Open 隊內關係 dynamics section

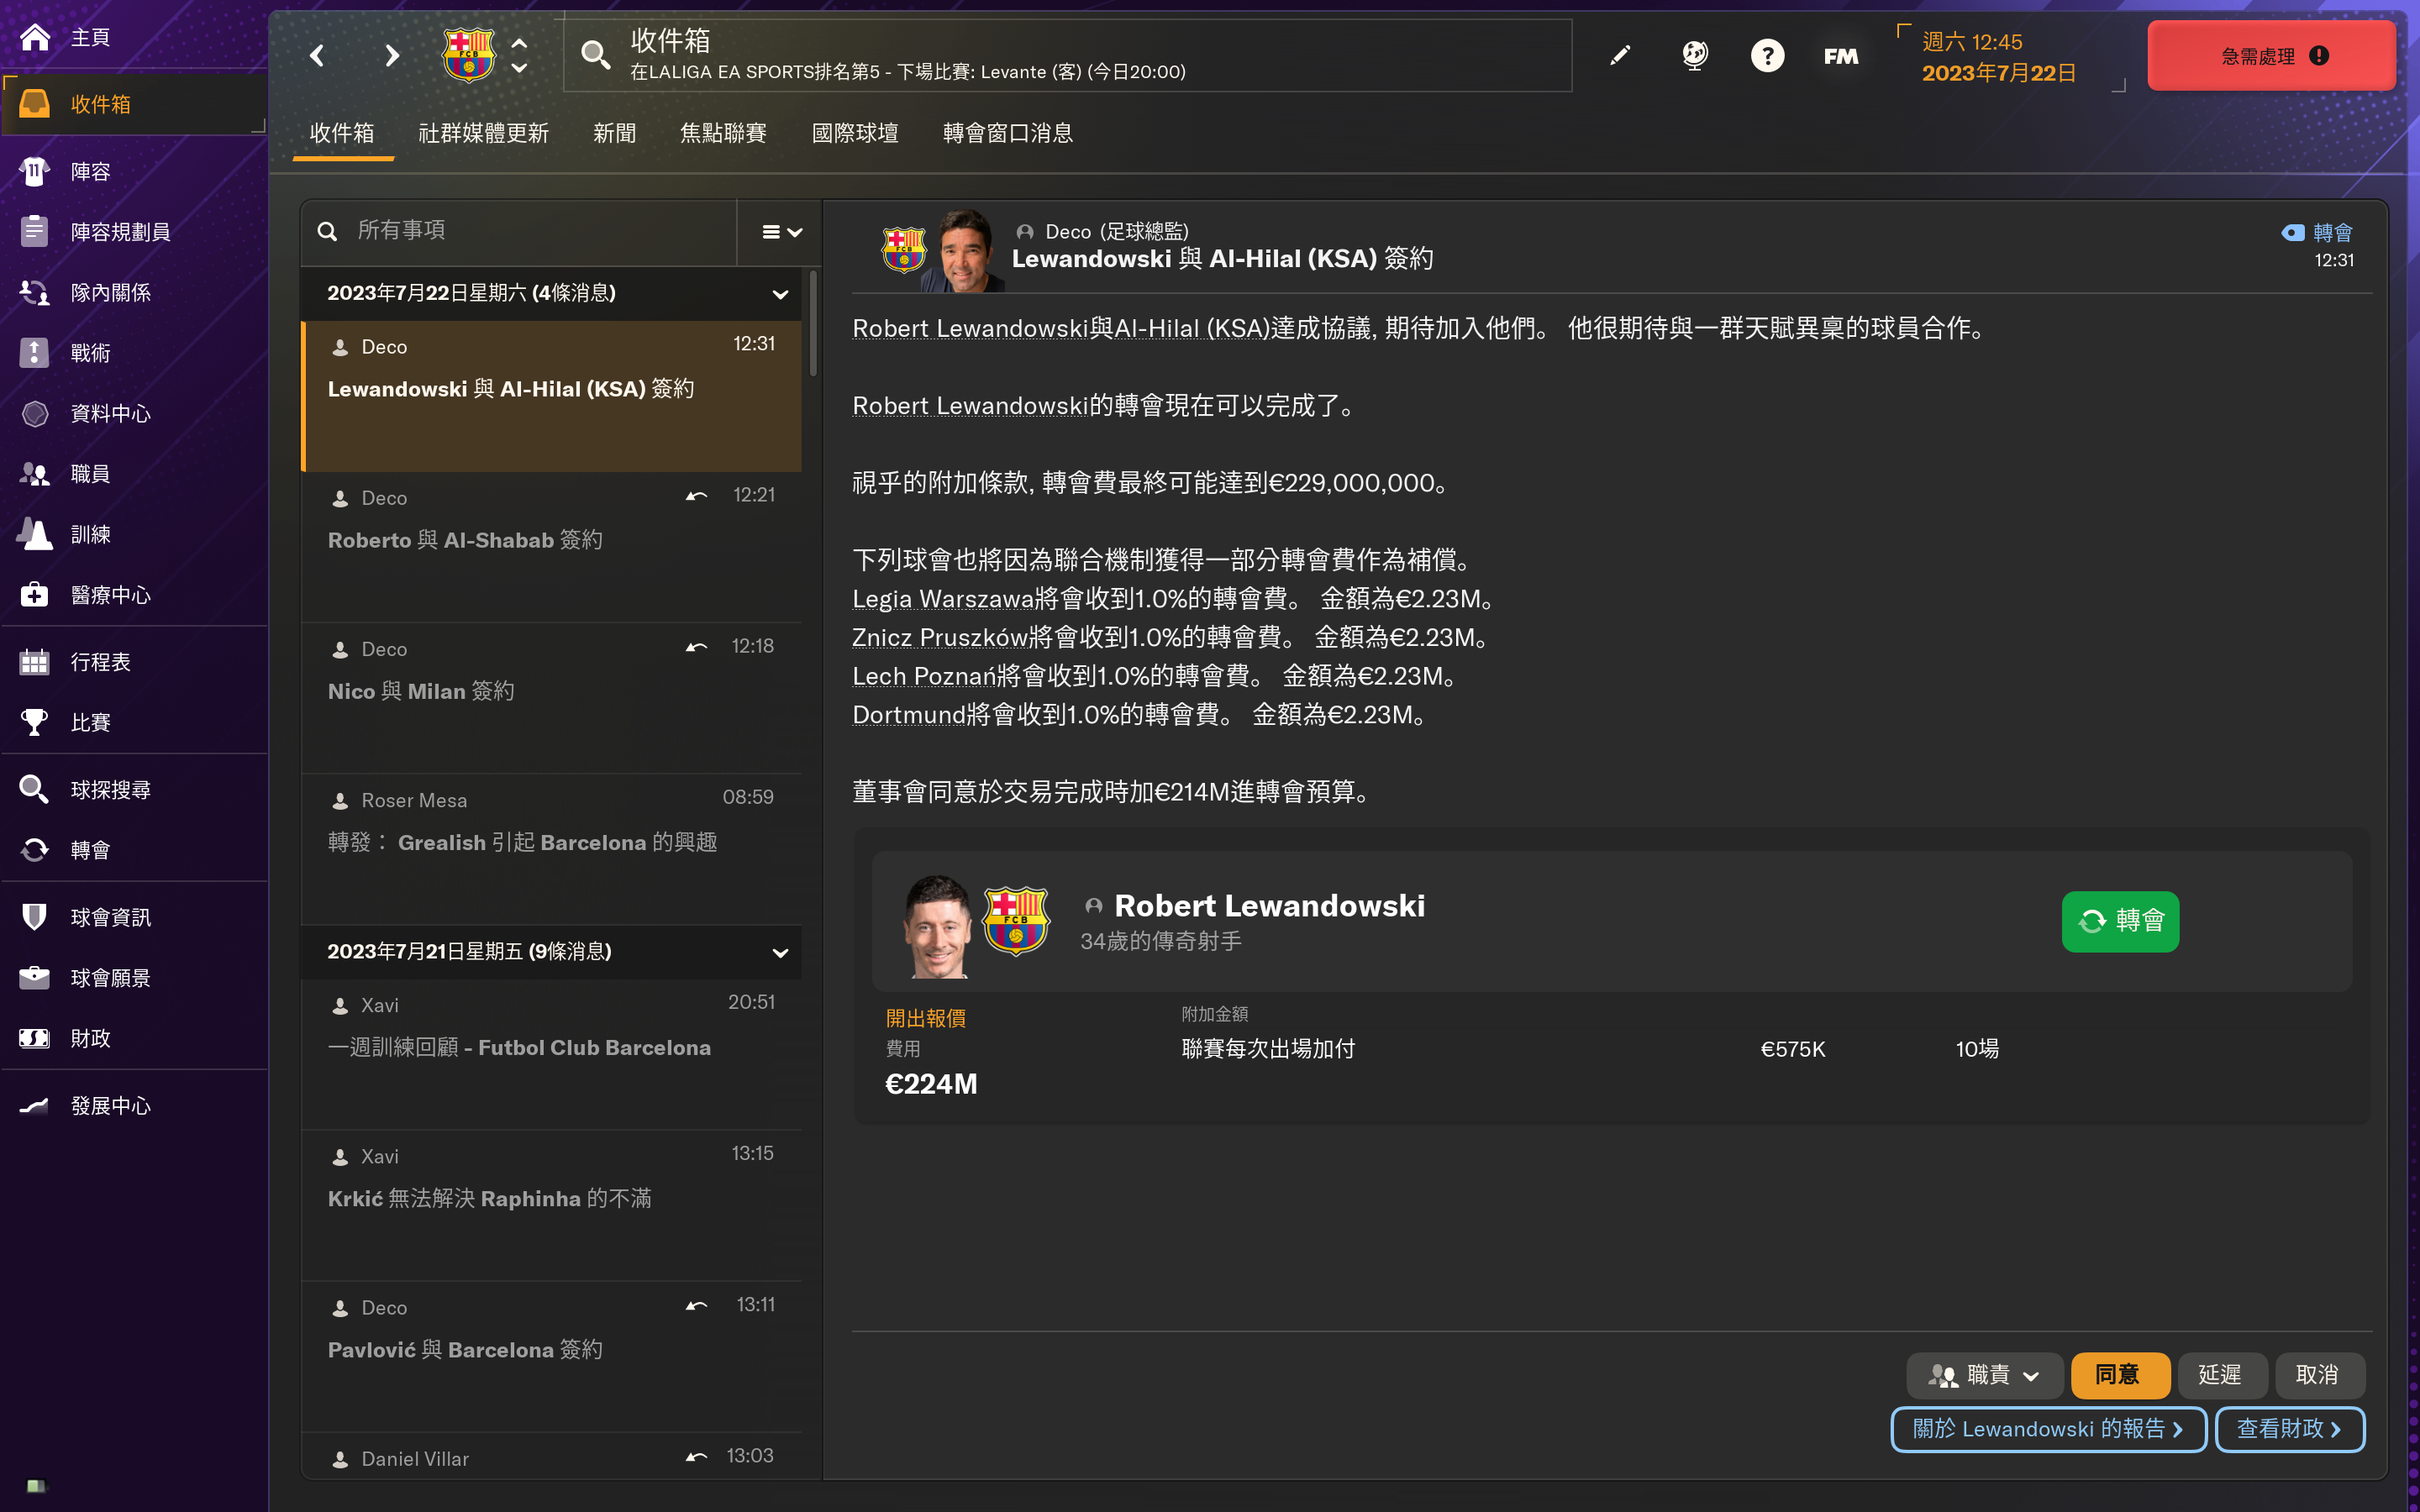coord(134,292)
